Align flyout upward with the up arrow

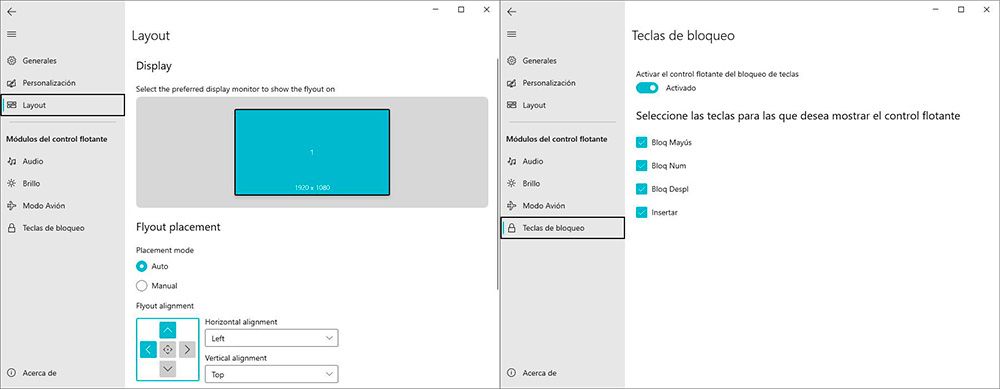click(168, 330)
